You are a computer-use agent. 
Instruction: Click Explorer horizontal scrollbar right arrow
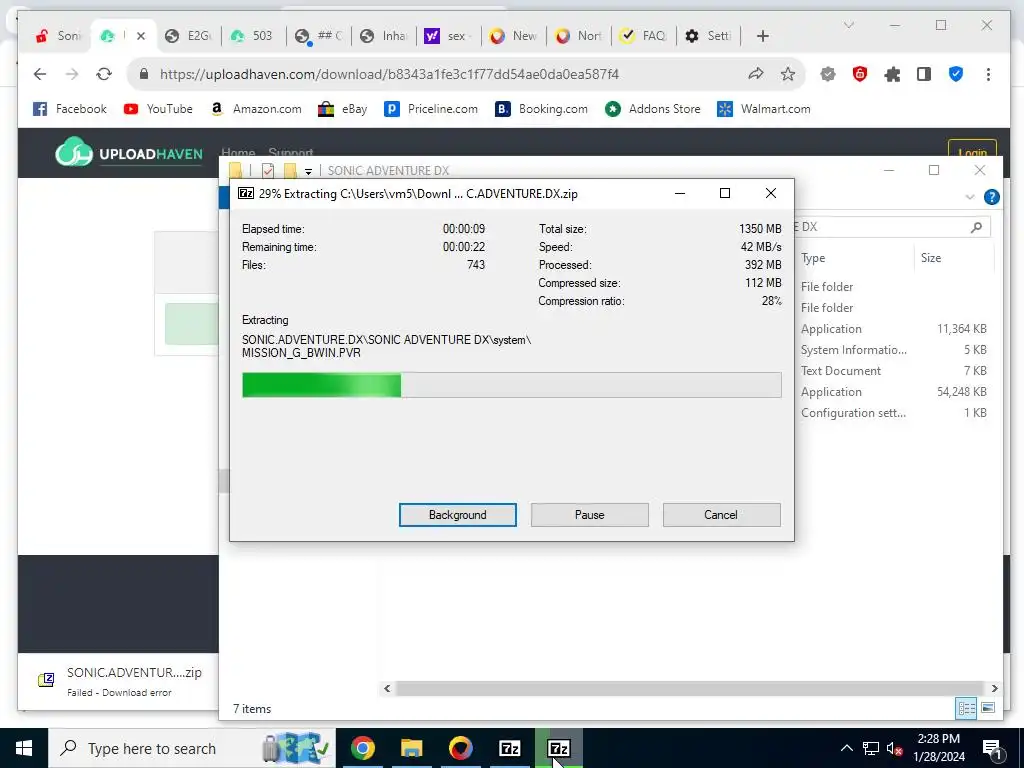pos(995,688)
